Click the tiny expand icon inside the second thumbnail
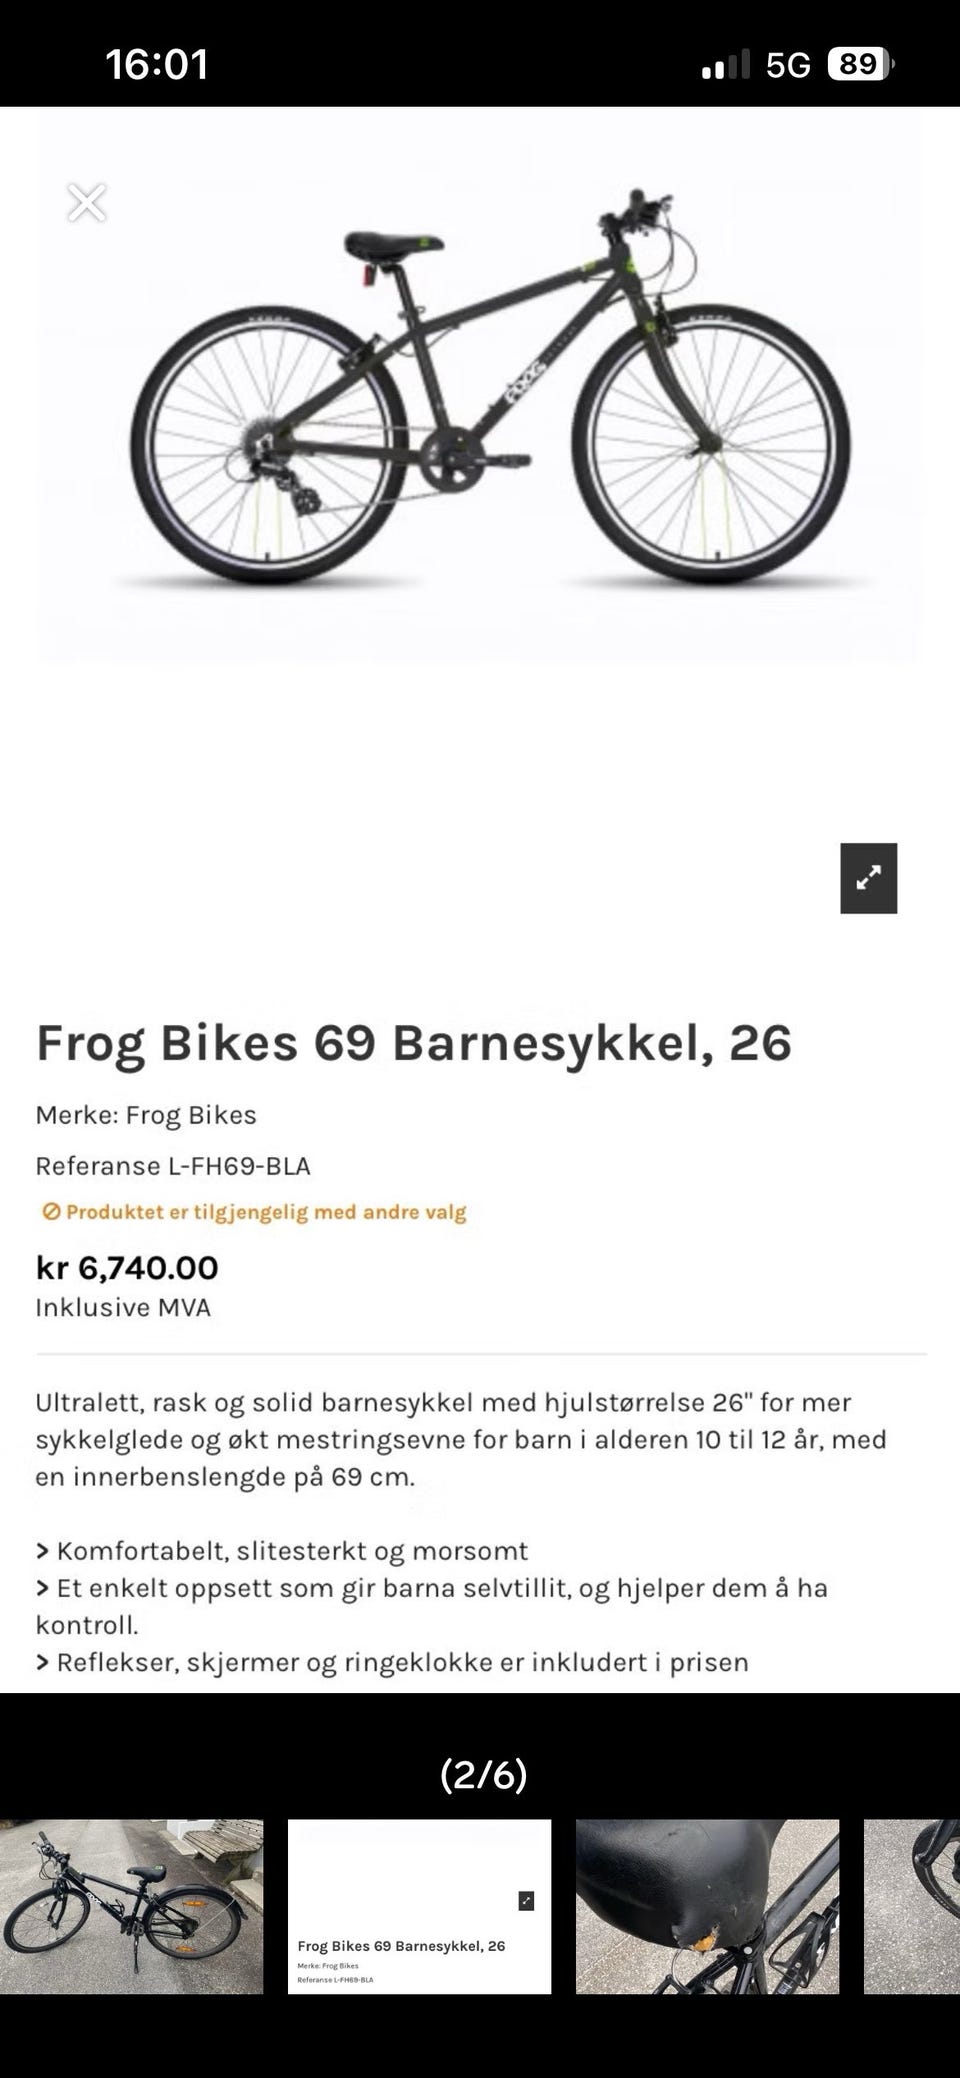Screen dimensions: 960x2078 coord(526,1901)
